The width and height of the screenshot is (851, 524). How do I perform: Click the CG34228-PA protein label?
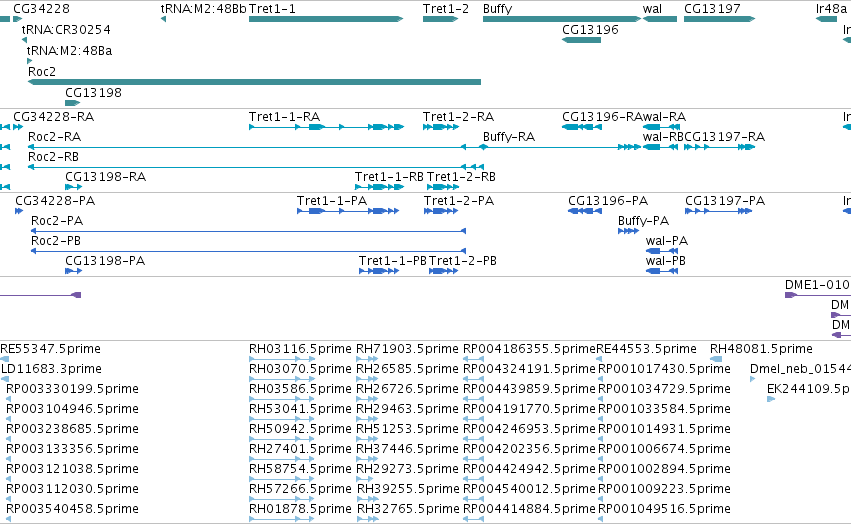coord(55,201)
